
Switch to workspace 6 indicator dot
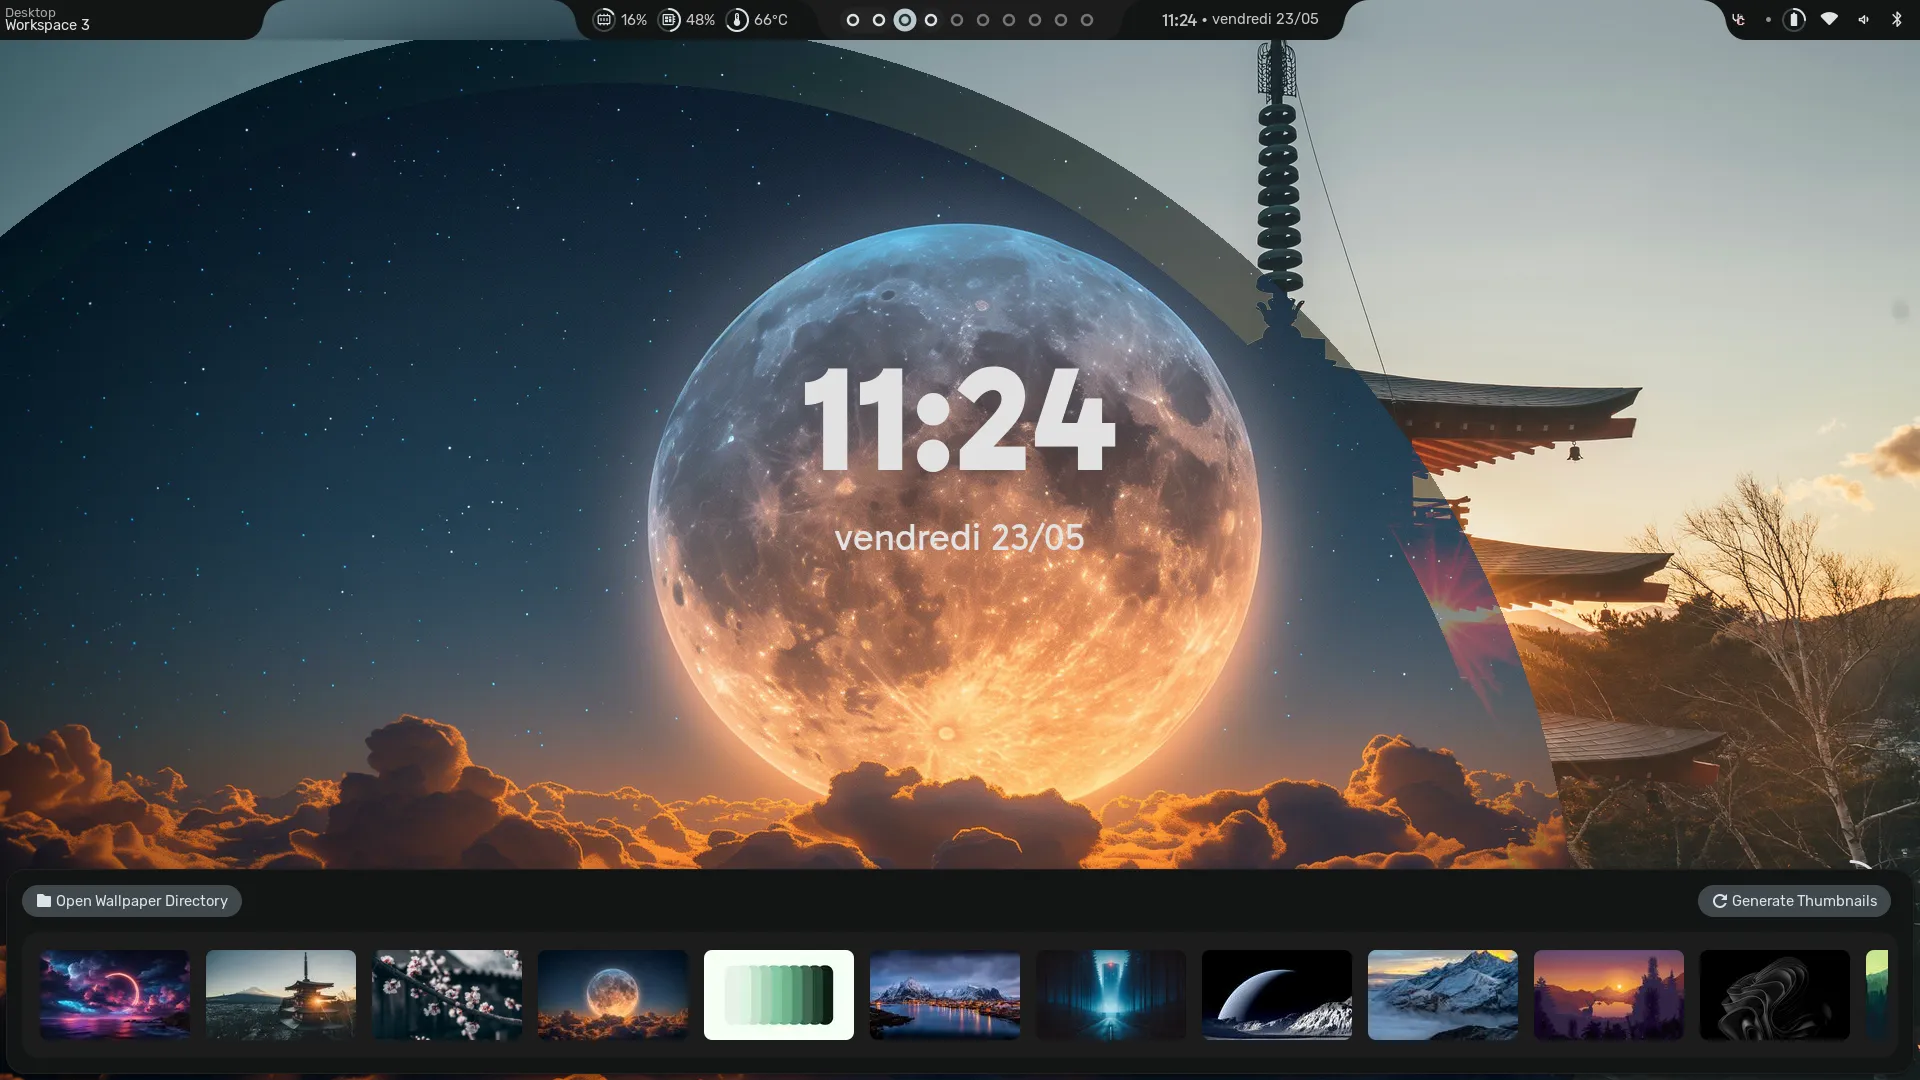tap(983, 20)
